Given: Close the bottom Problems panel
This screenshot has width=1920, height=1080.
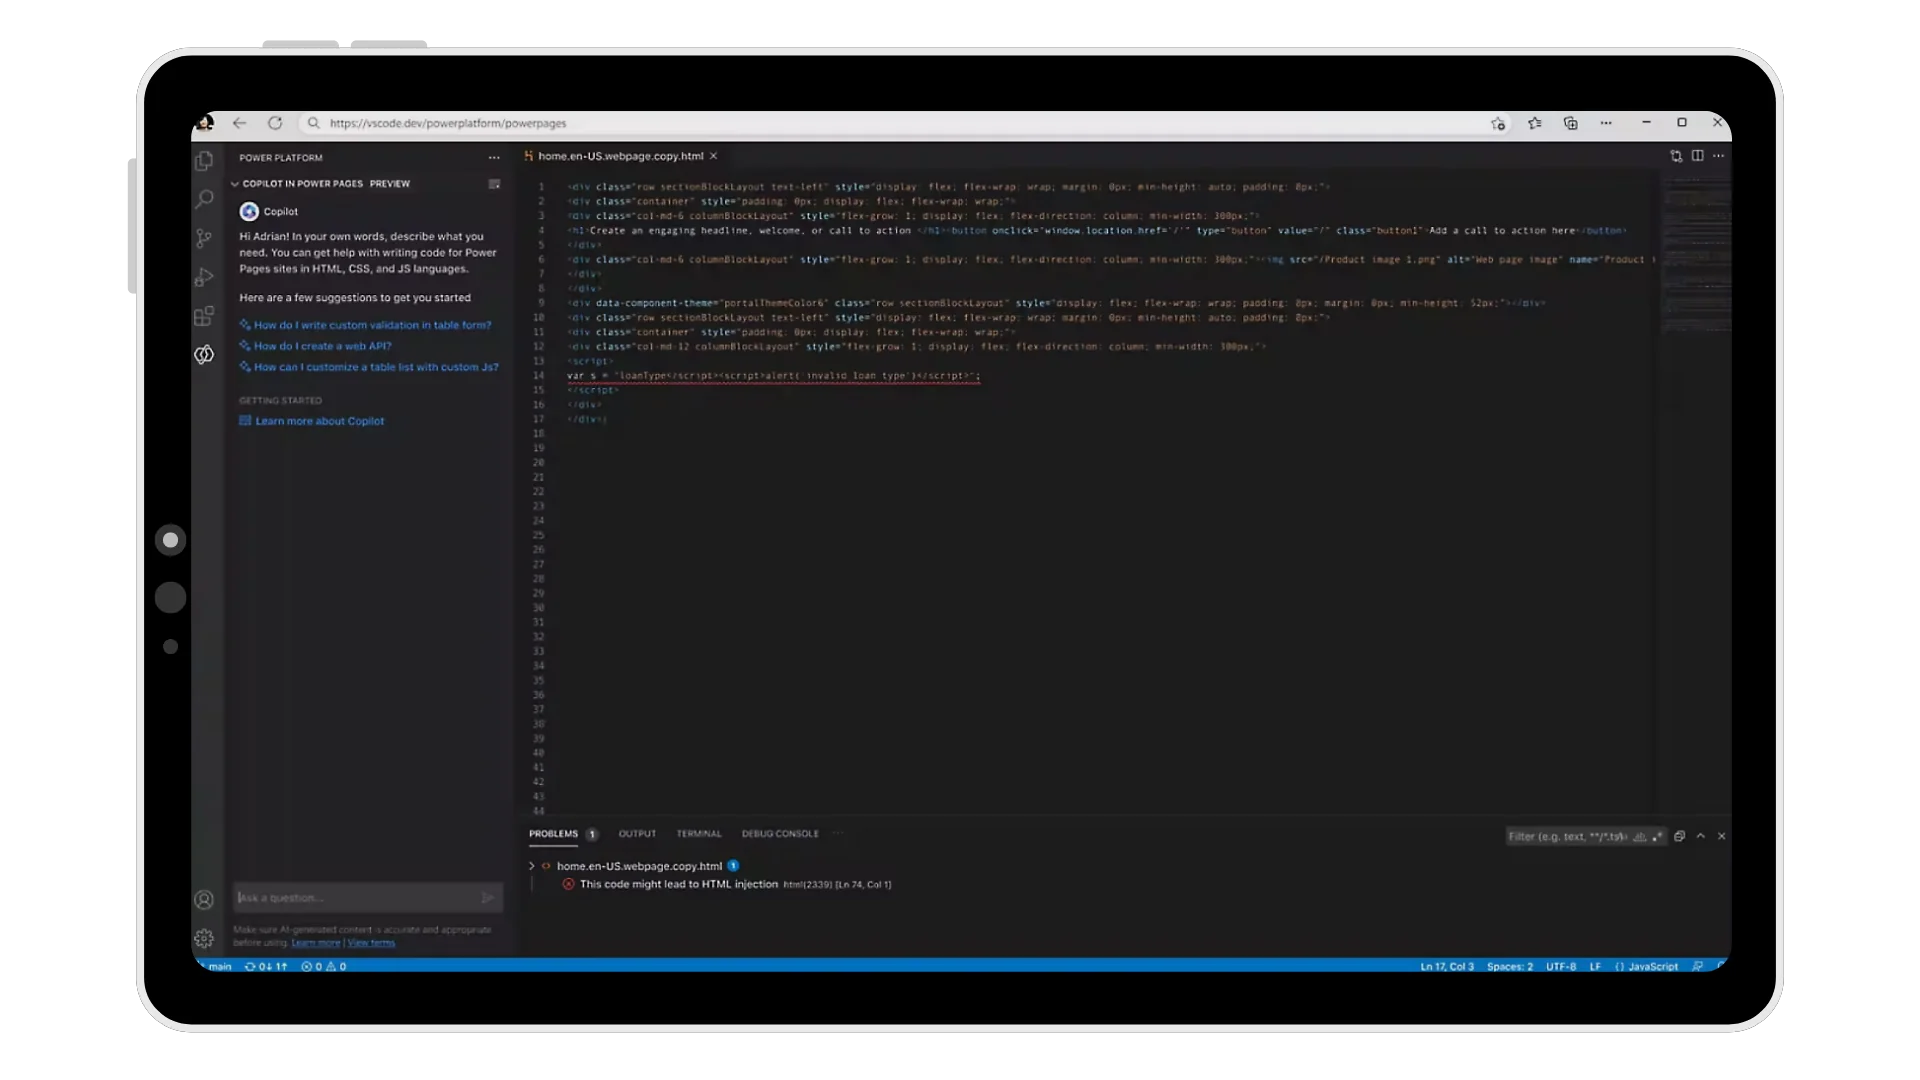Looking at the screenshot, I should click(1722, 836).
